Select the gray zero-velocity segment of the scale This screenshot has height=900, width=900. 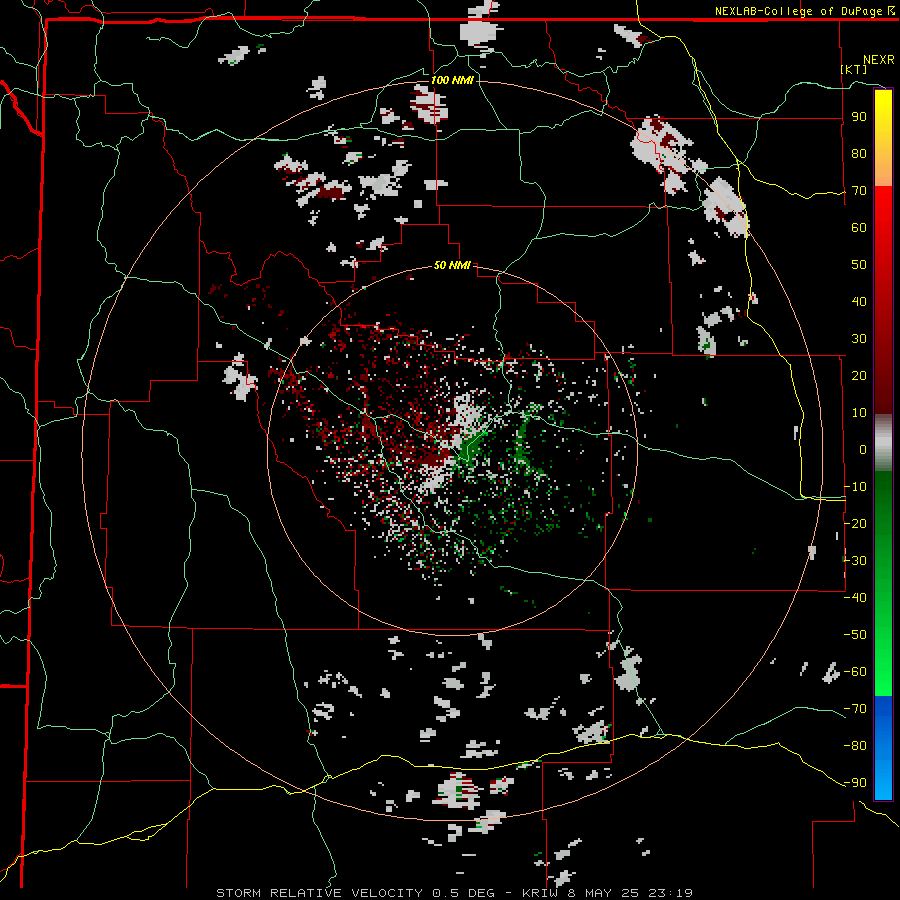pos(883,443)
